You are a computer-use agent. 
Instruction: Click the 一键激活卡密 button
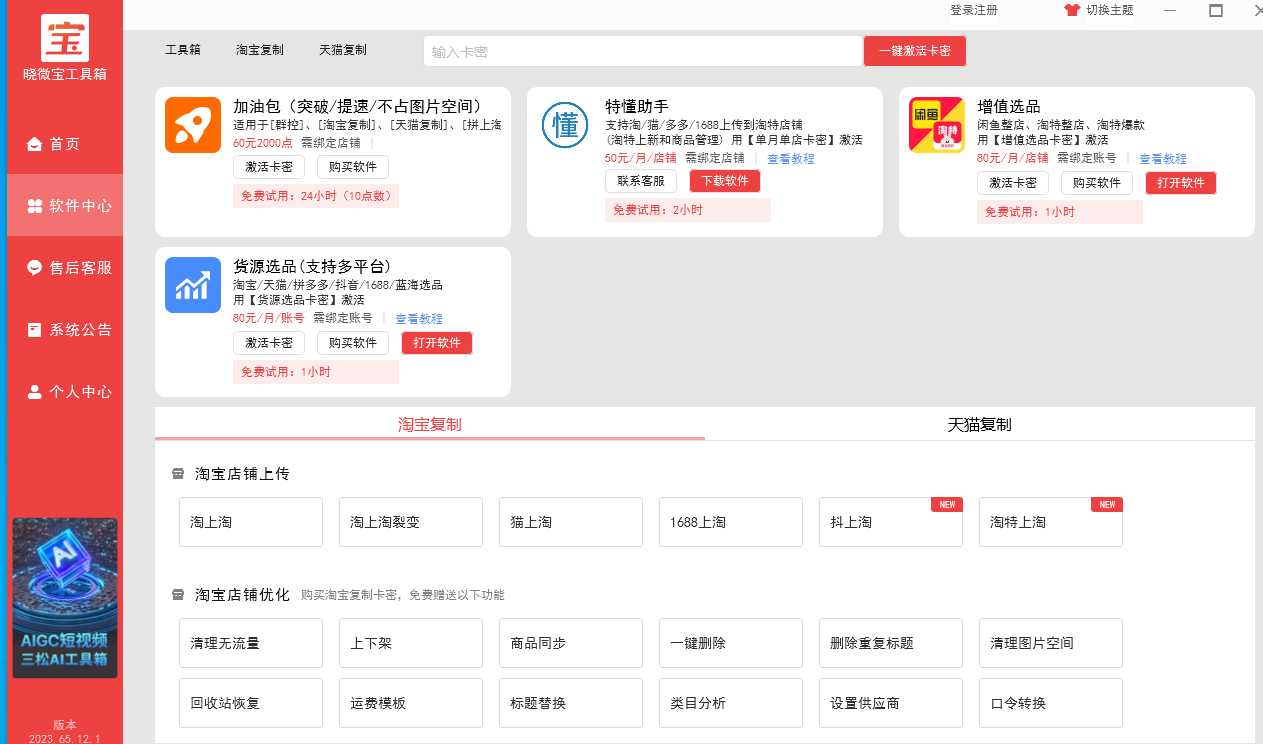pos(915,51)
